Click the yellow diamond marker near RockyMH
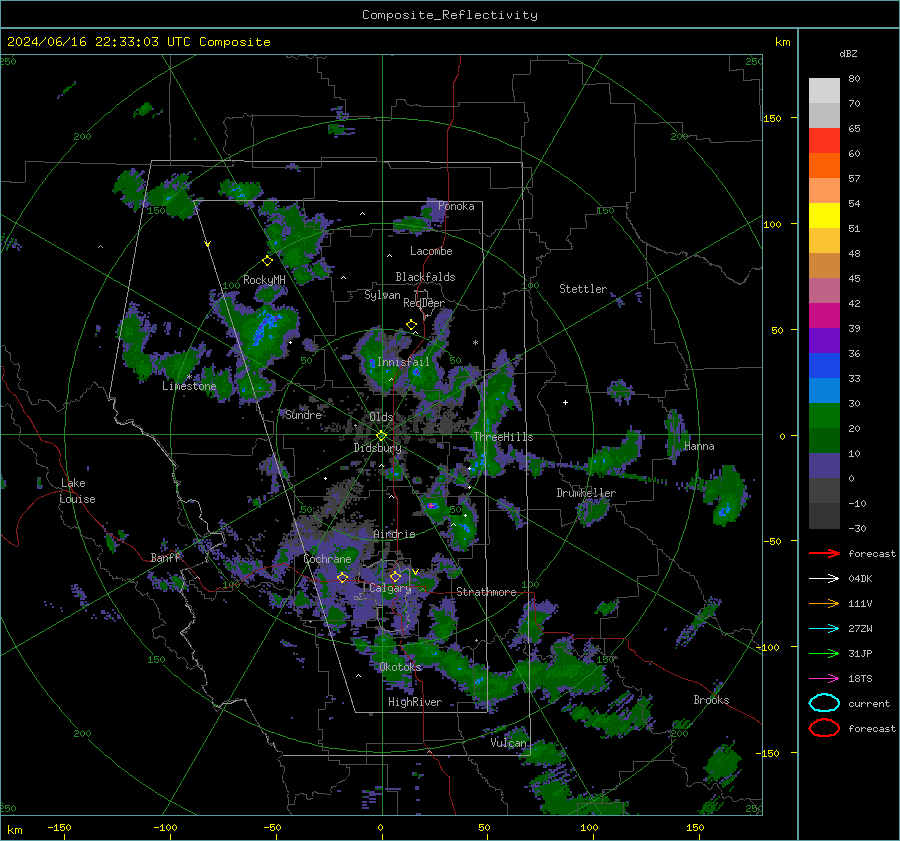Viewport: 900px width, 841px height. [x=267, y=261]
